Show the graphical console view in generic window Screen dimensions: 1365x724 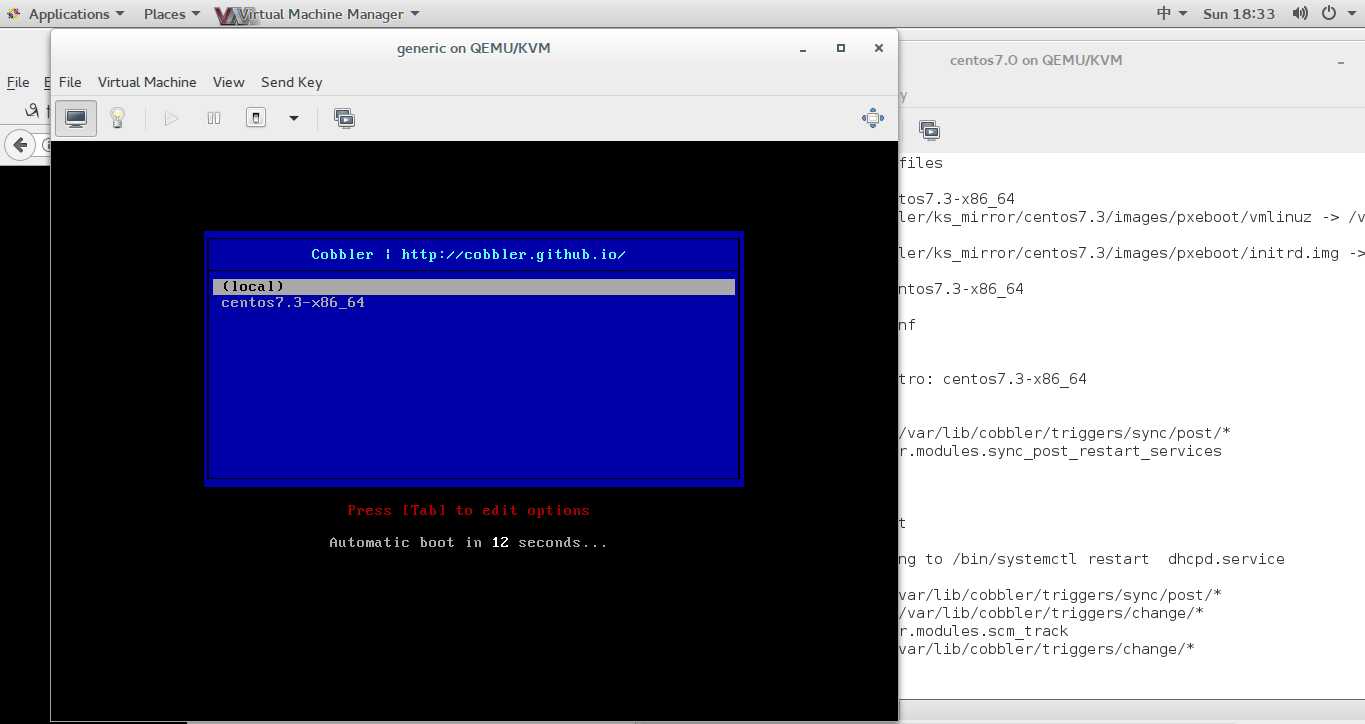coord(76,118)
